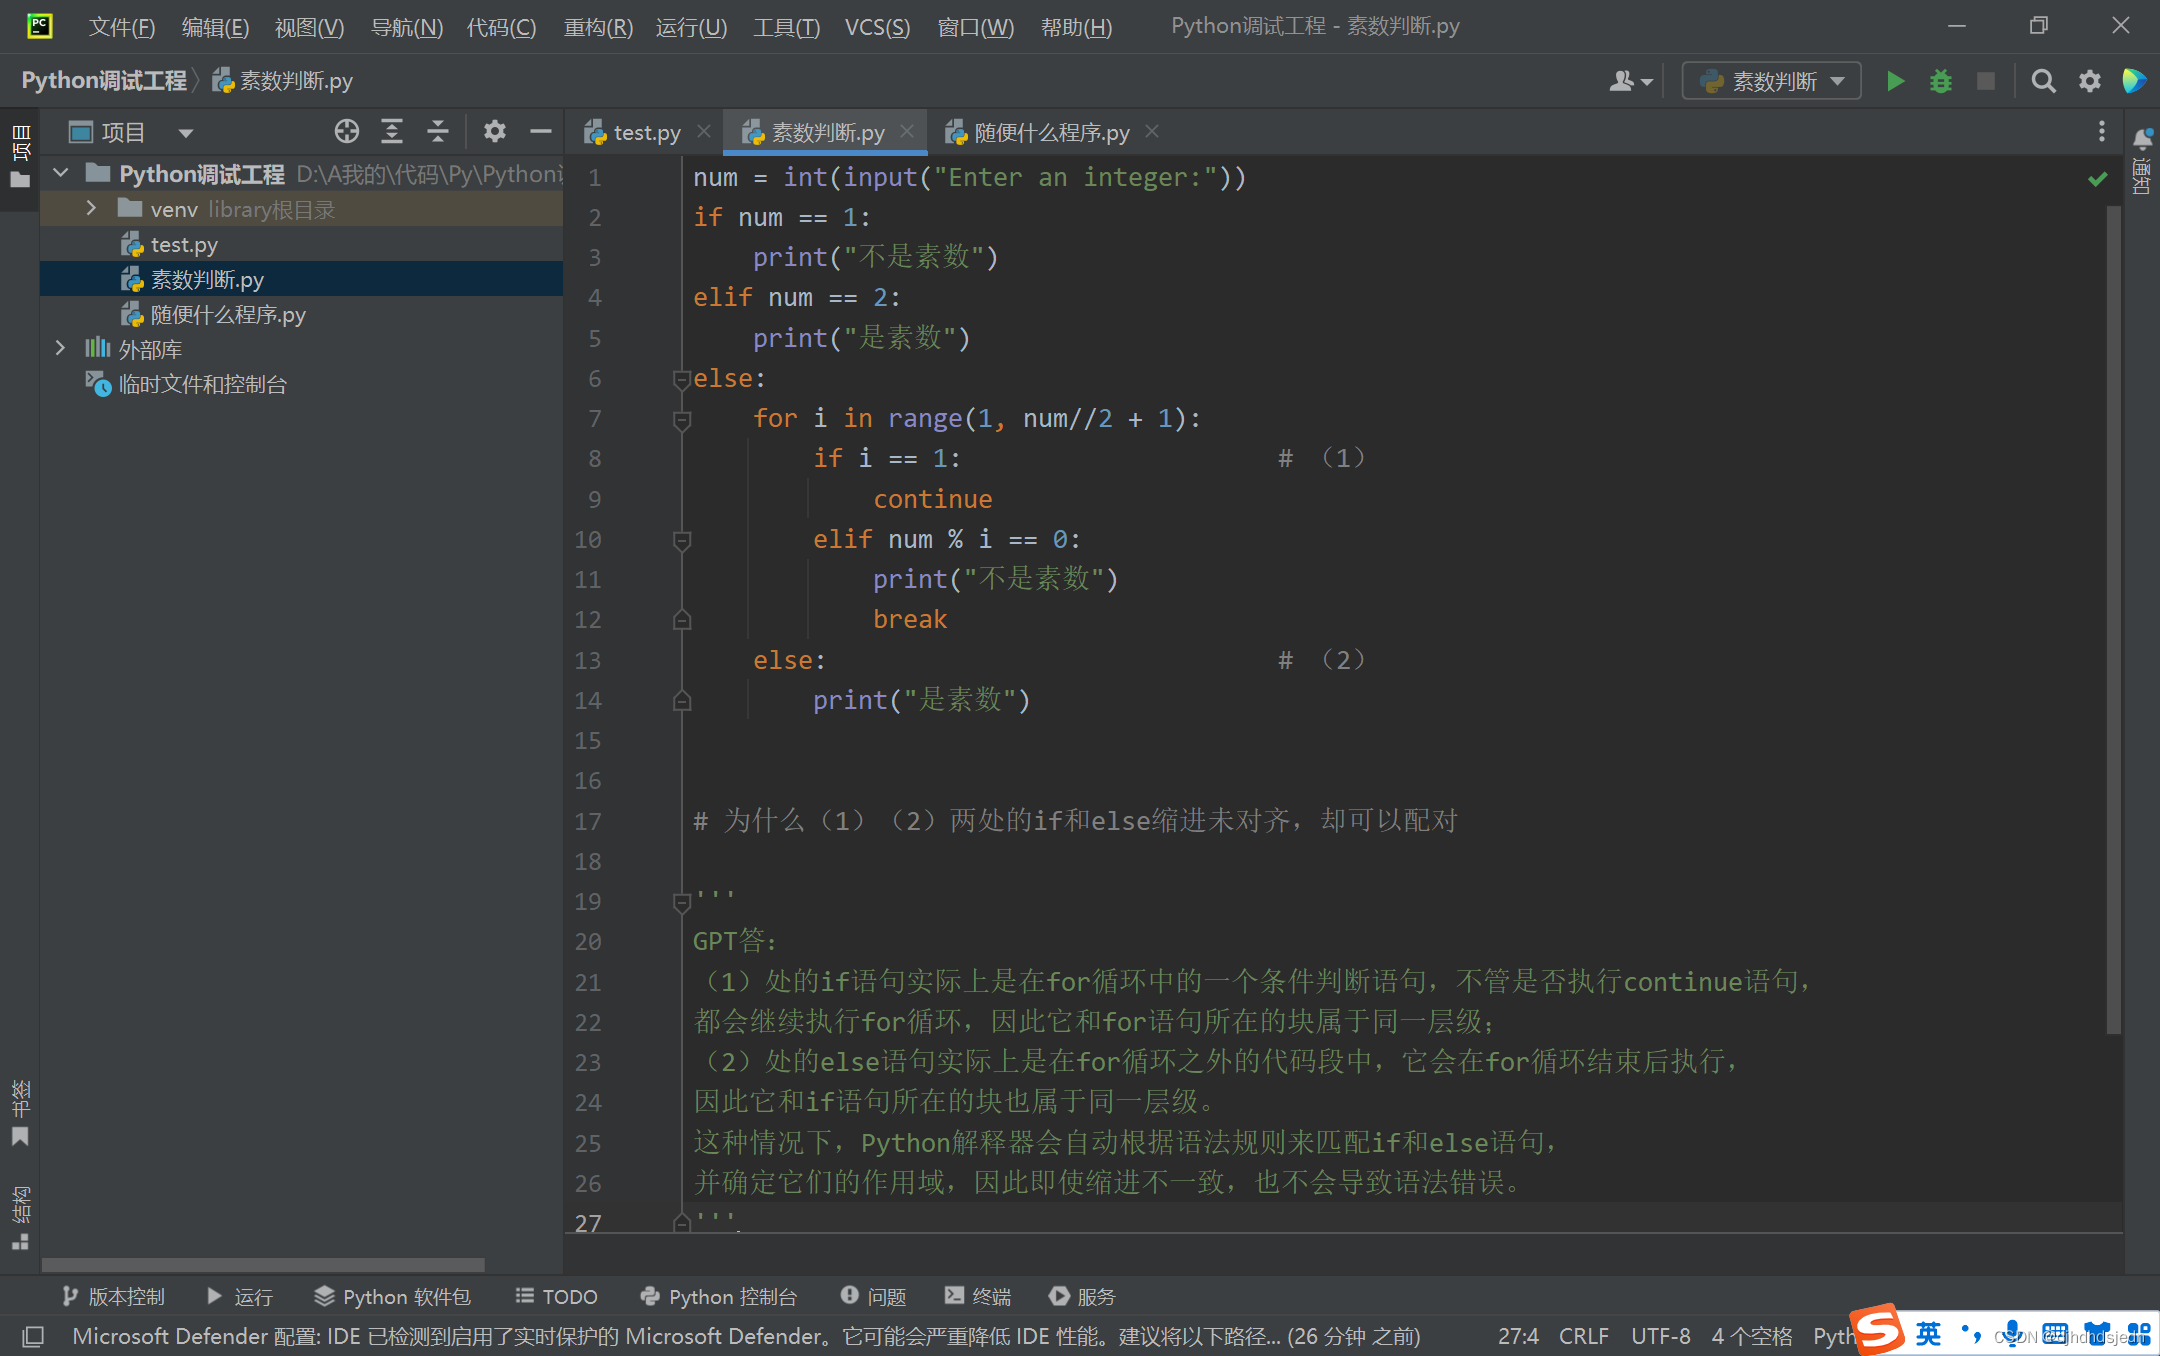
Task: Click the stop process square icon
Action: [x=1986, y=81]
